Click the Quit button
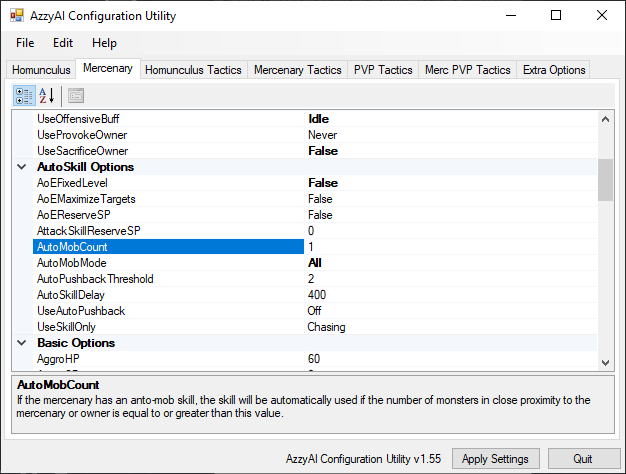Screen dimensions: 626x474 tap(583, 459)
